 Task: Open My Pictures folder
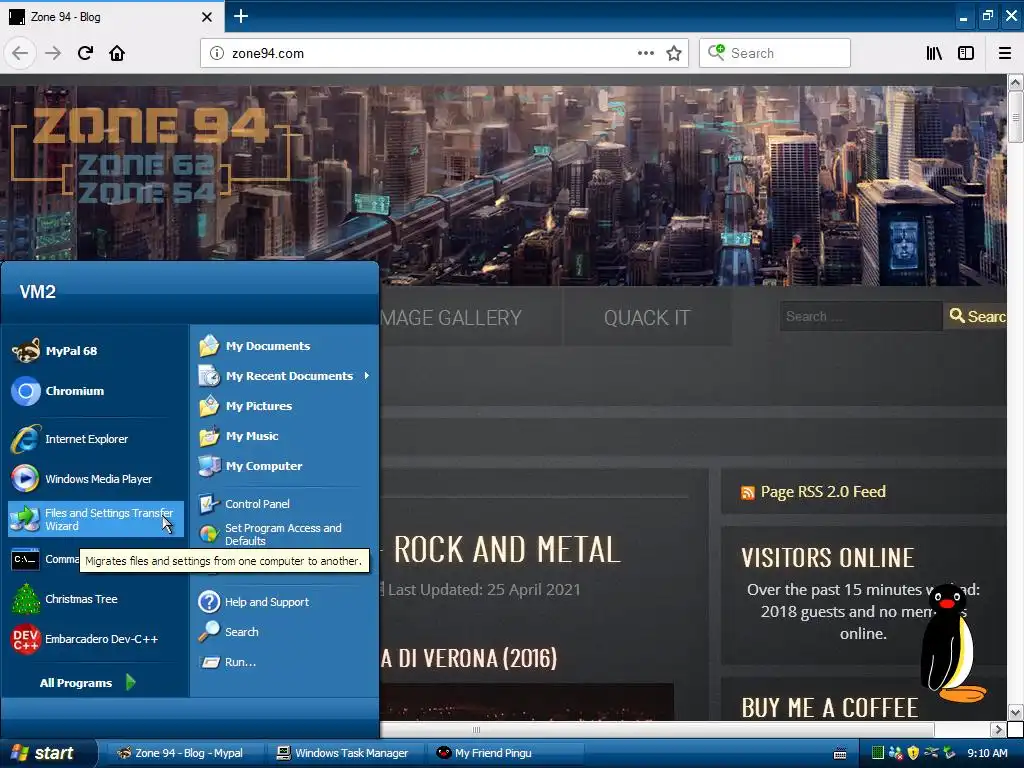pos(285,406)
